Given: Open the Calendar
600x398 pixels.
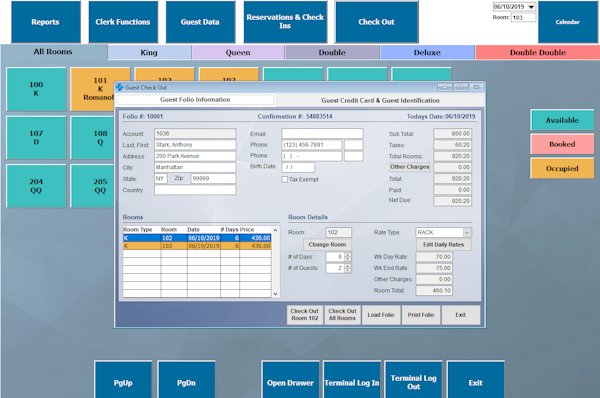Looking at the screenshot, I should click(x=567, y=22).
